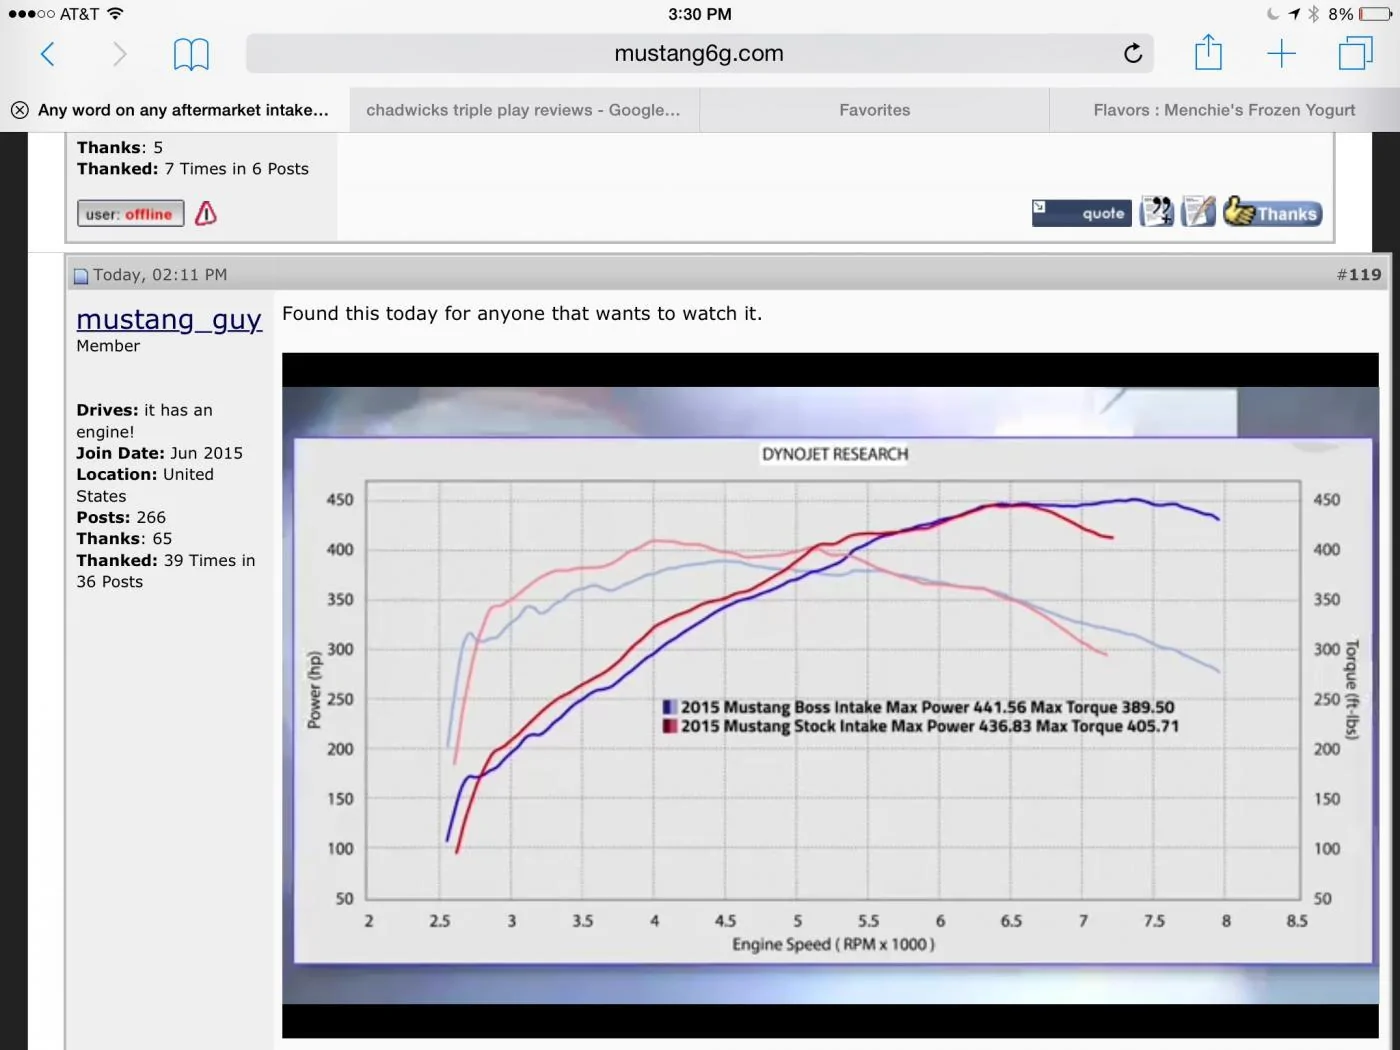This screenshot has height=1050, width=1400.
Task: Click the 'DYNOJET RESEARCH' chart title
Action: pyautogui.click(x=835, y=454)
